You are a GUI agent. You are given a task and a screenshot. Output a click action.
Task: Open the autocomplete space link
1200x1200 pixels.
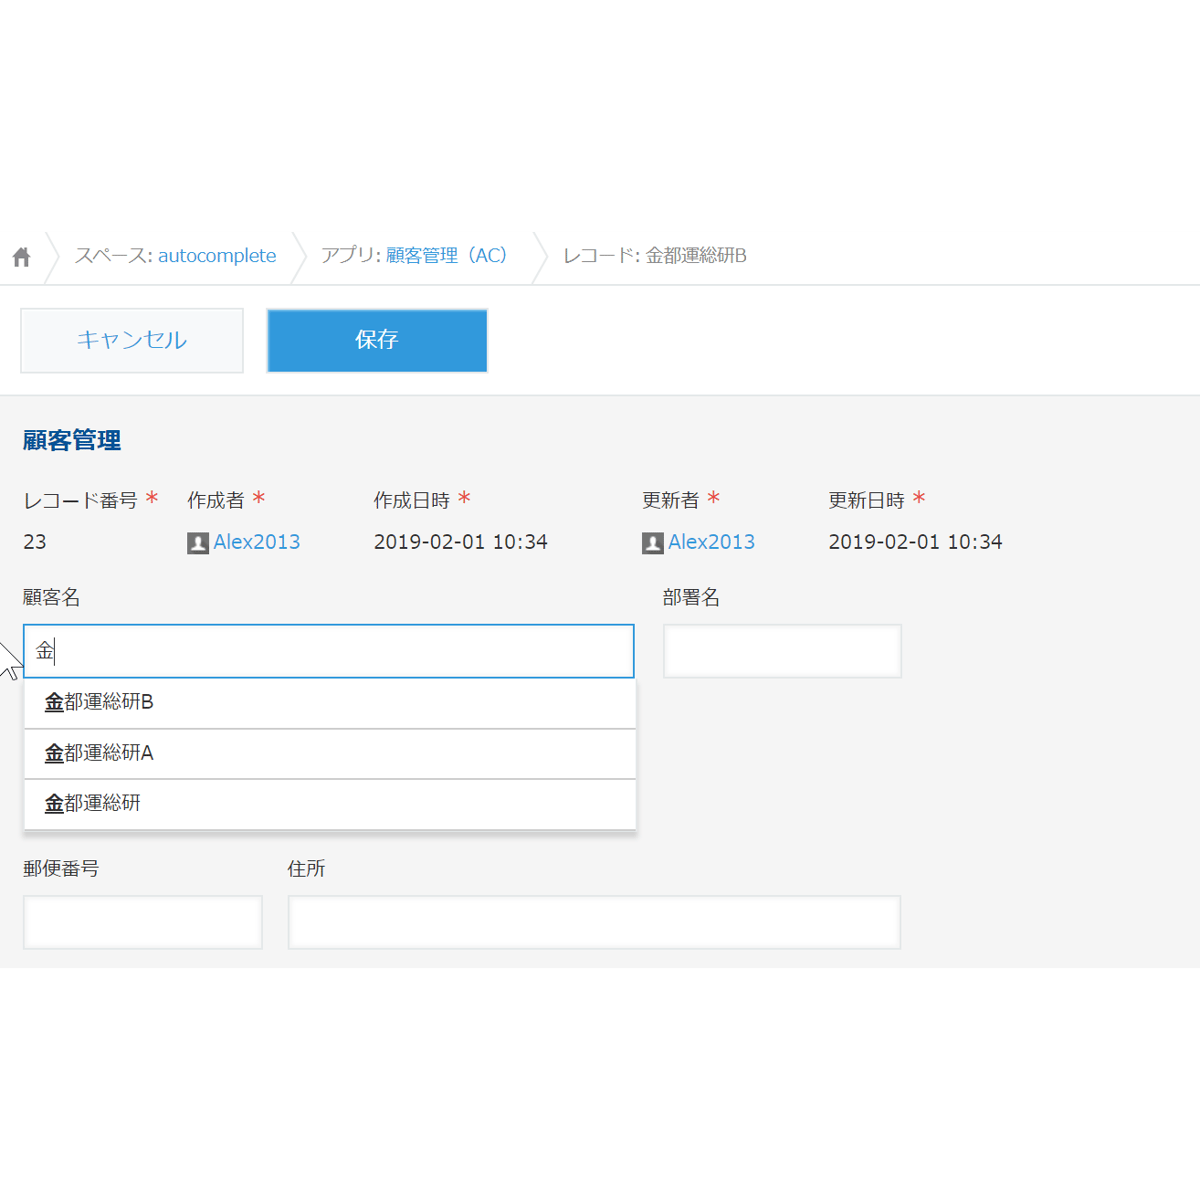[x=217, y=256]
